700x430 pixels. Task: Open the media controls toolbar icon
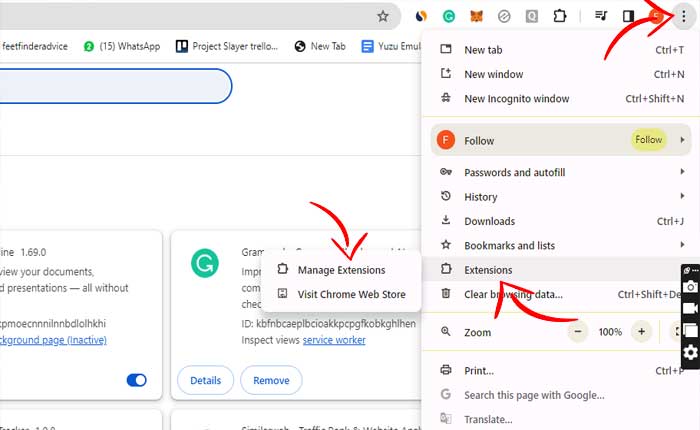[x=601, y=17]
